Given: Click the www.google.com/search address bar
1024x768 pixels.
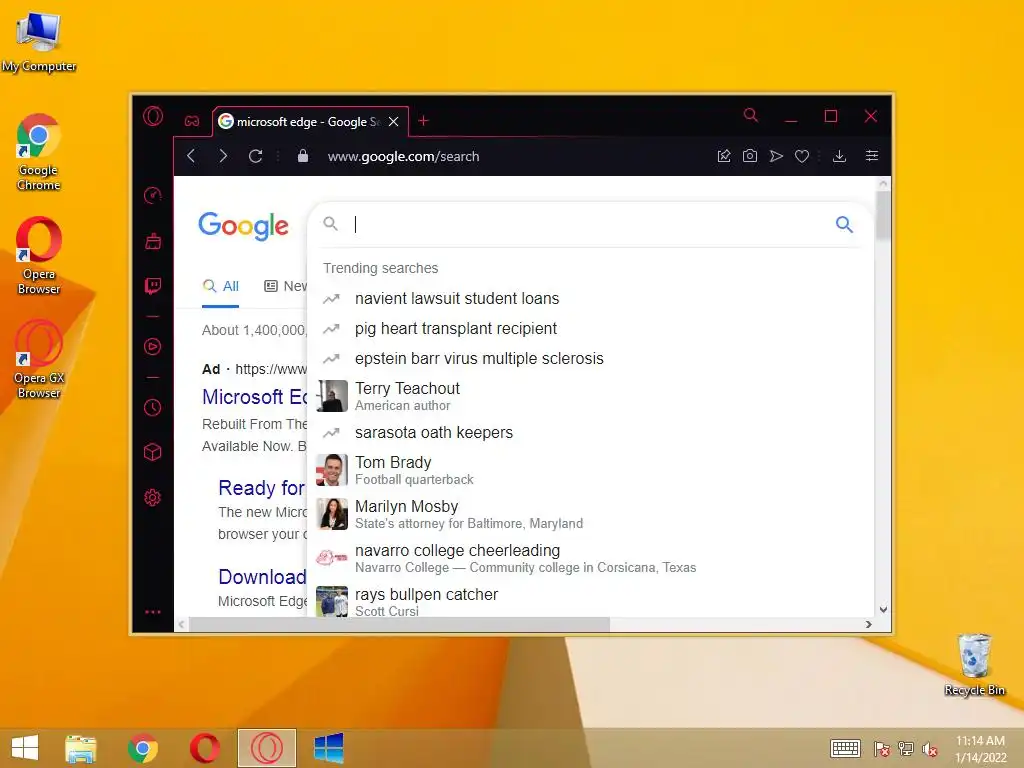Looking at the screenshot, I should (403, 156).
